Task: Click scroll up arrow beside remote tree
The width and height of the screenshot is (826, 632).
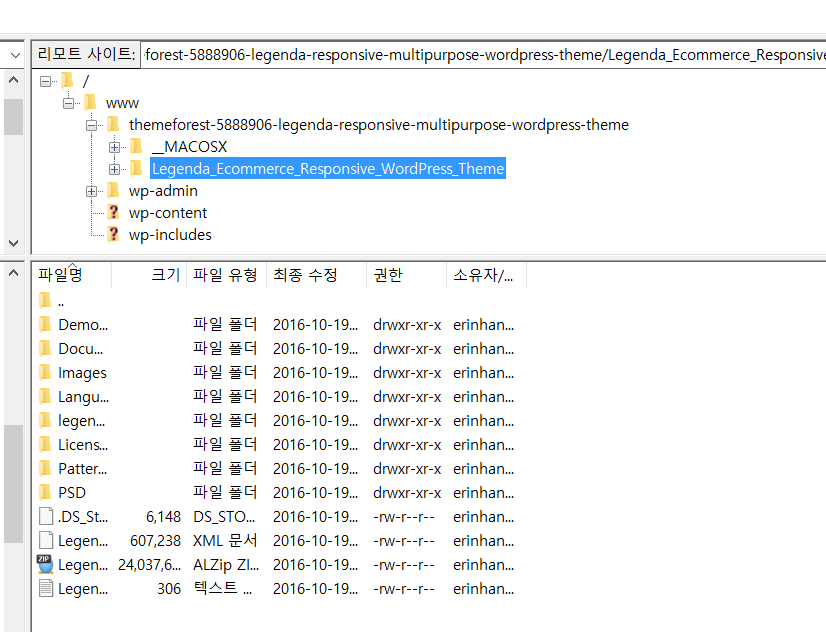Action: pyautogui.click(x=14, y=80)
